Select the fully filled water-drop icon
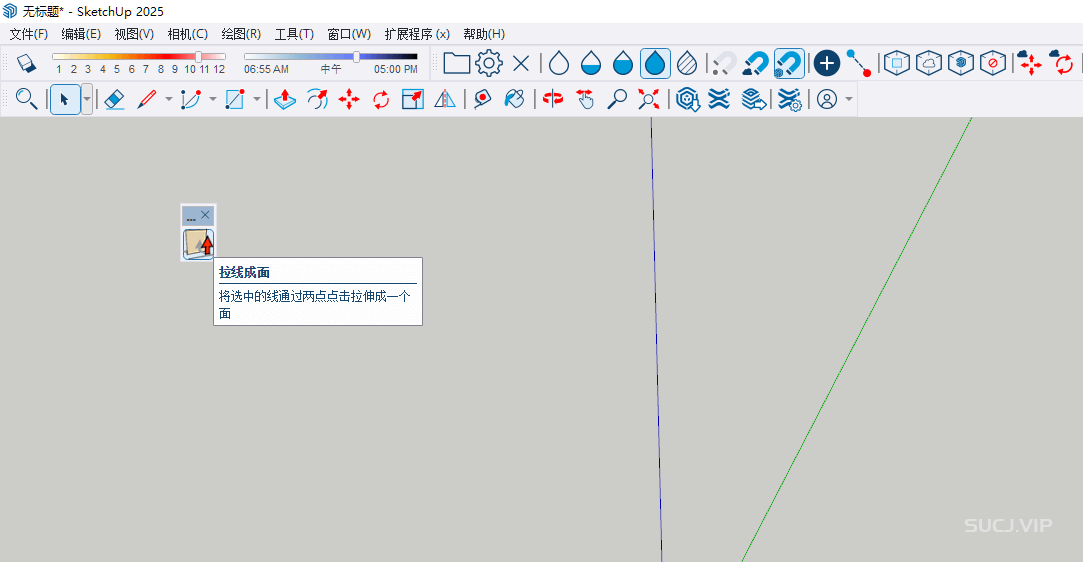The width and height of the screenshot is (1083, 562). click(x=655, y=64)
